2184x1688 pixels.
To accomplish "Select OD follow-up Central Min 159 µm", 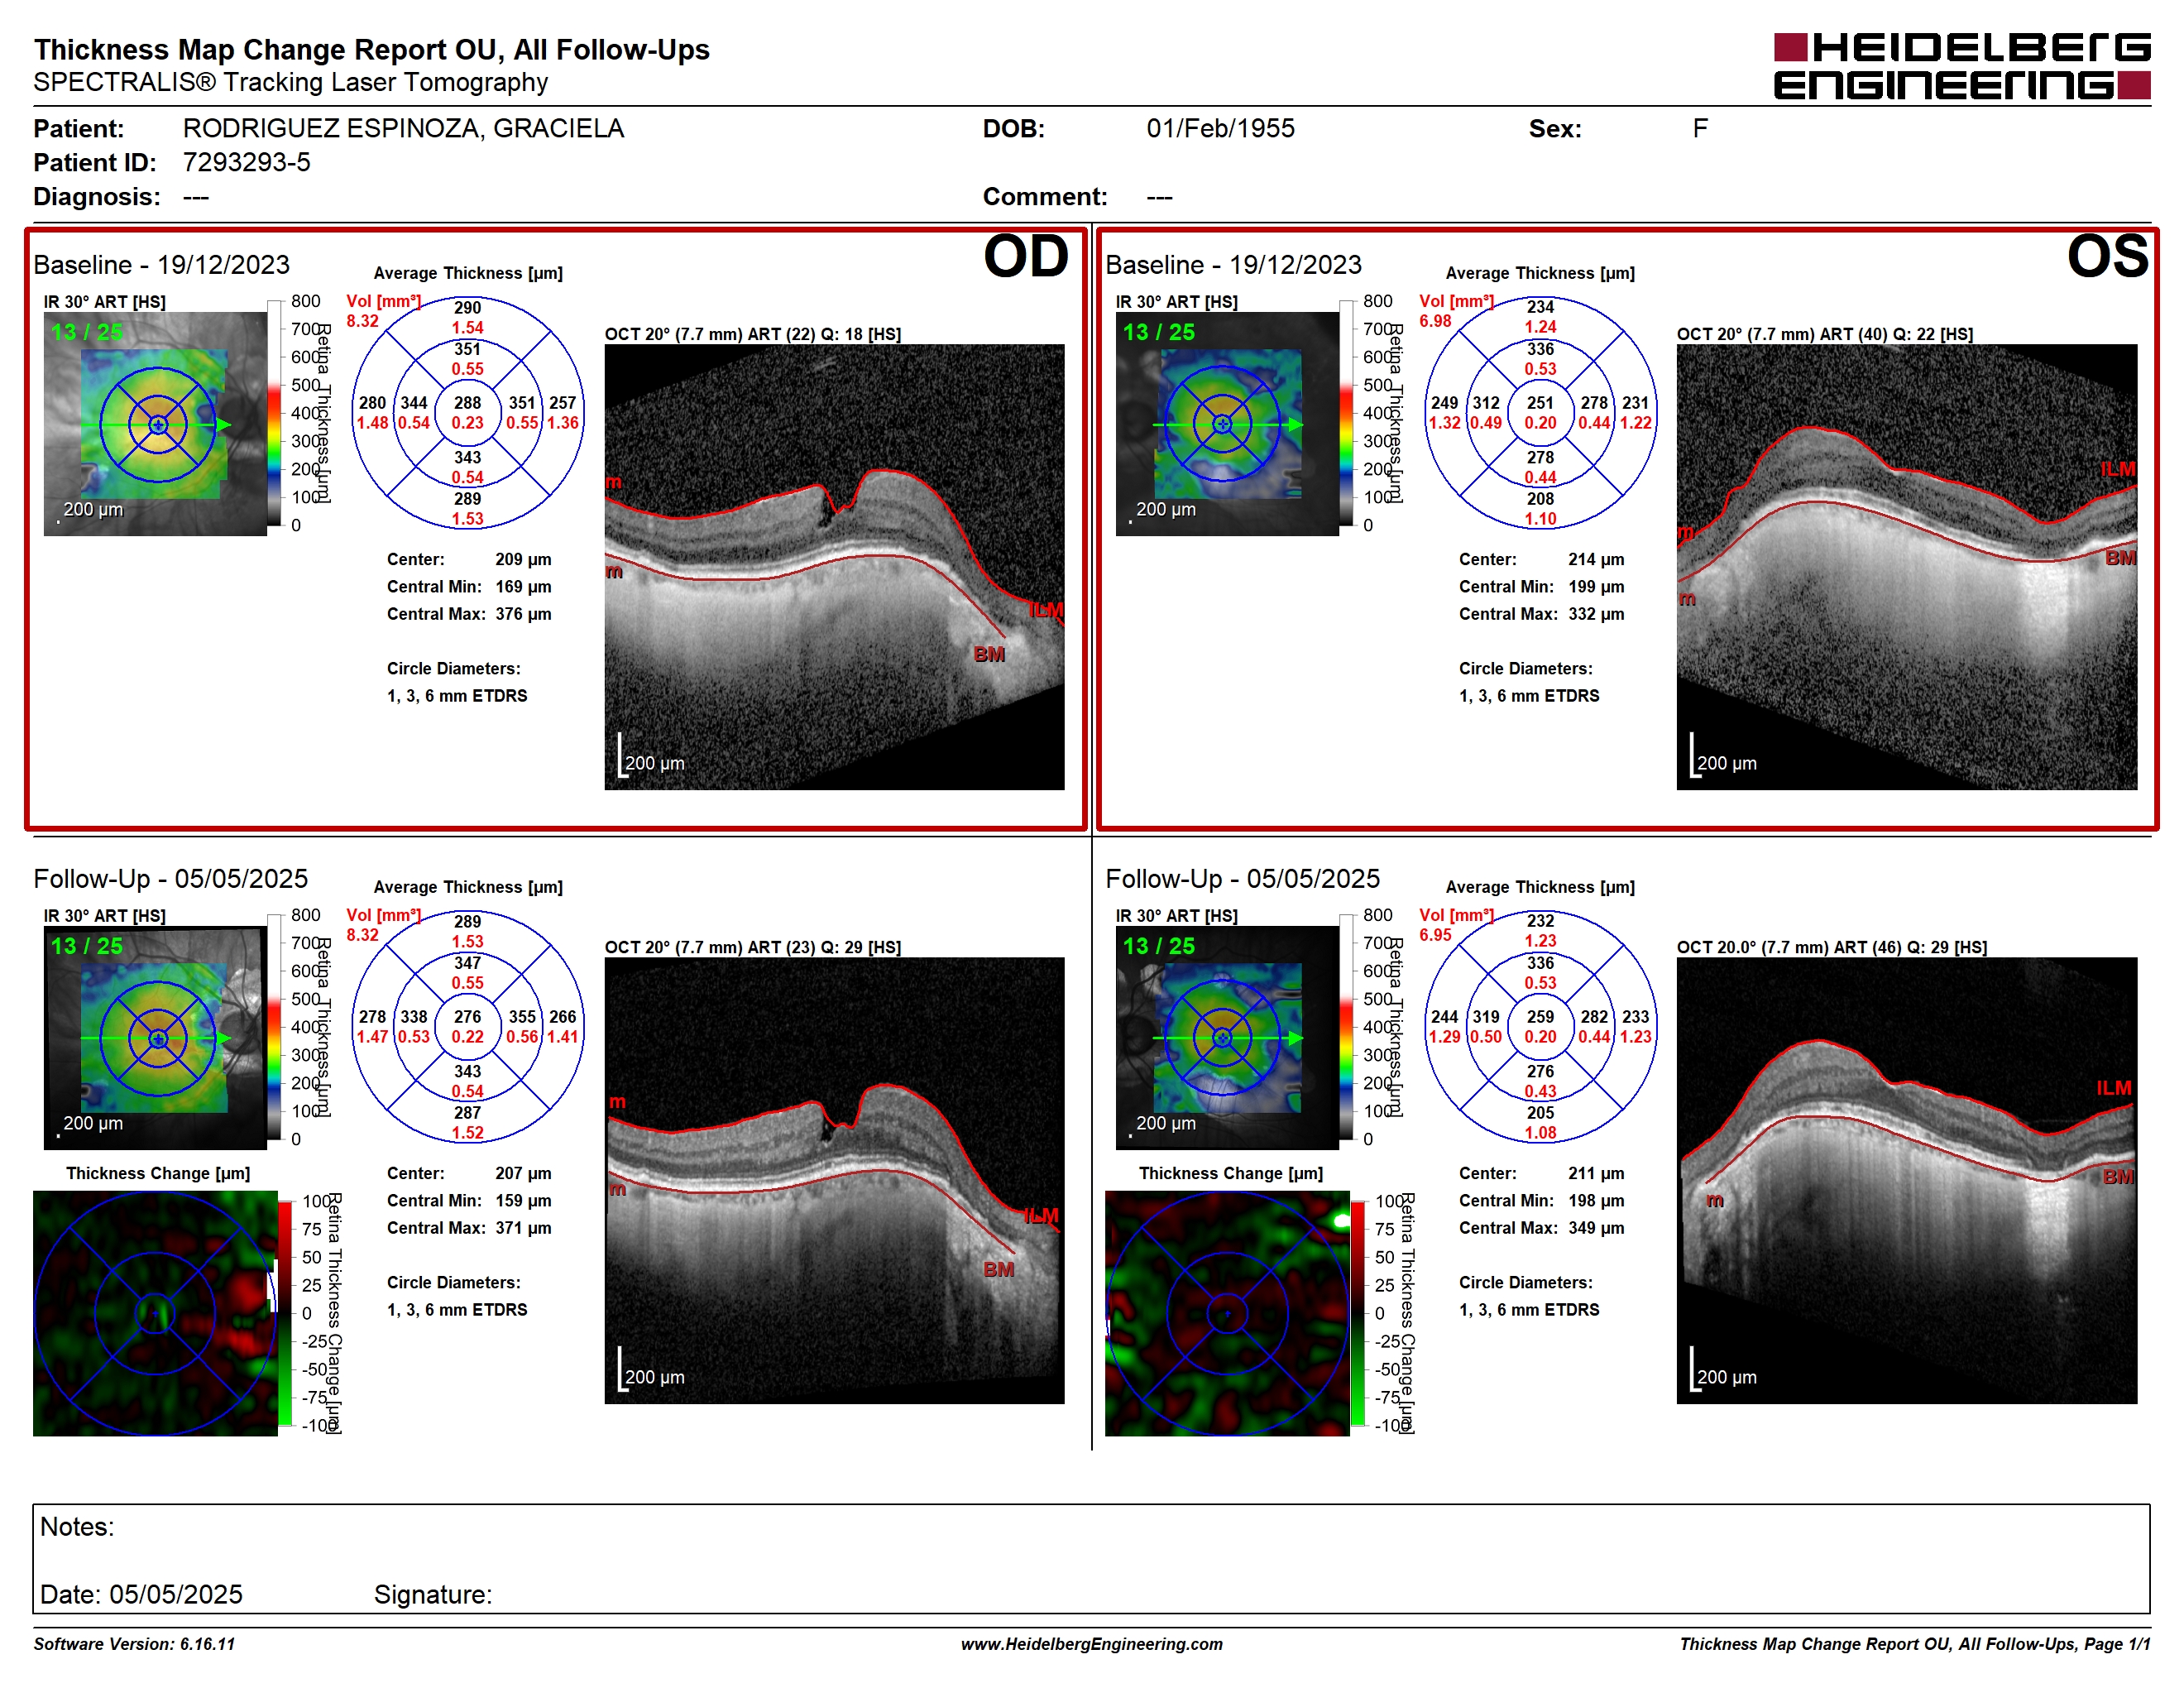I will 523,1200.
